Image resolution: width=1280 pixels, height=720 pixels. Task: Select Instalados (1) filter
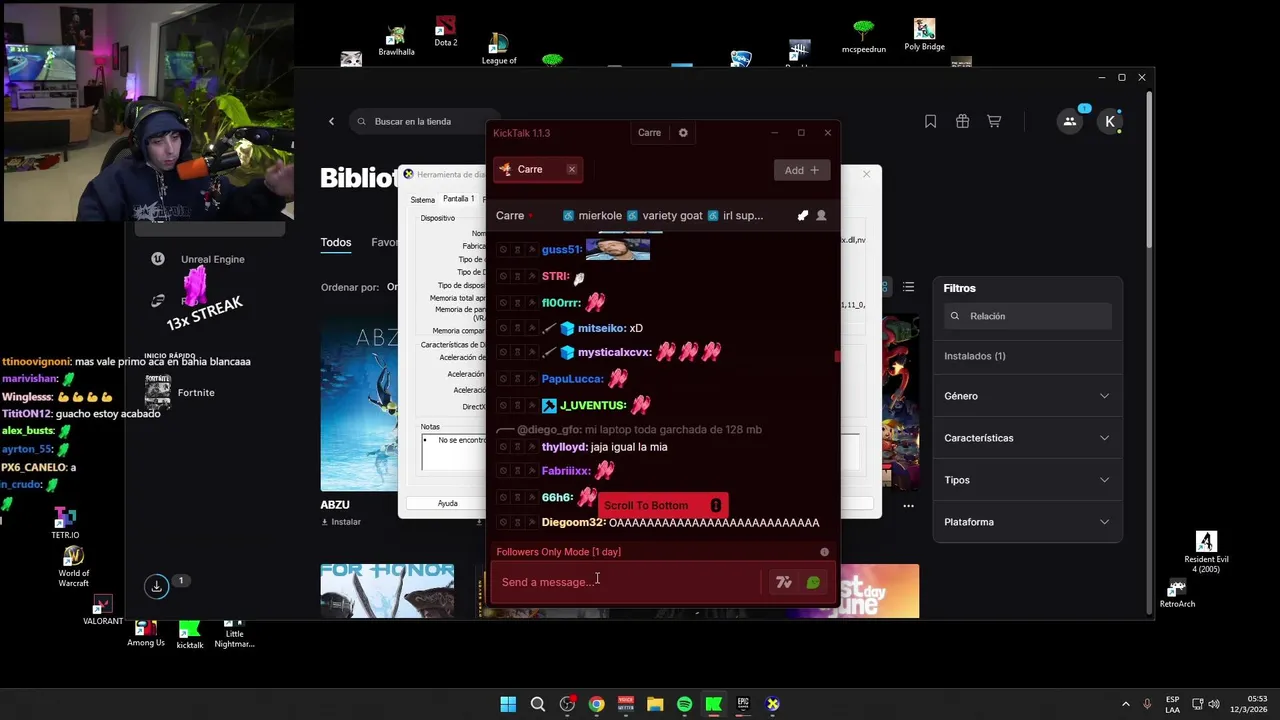pos(975,356)
